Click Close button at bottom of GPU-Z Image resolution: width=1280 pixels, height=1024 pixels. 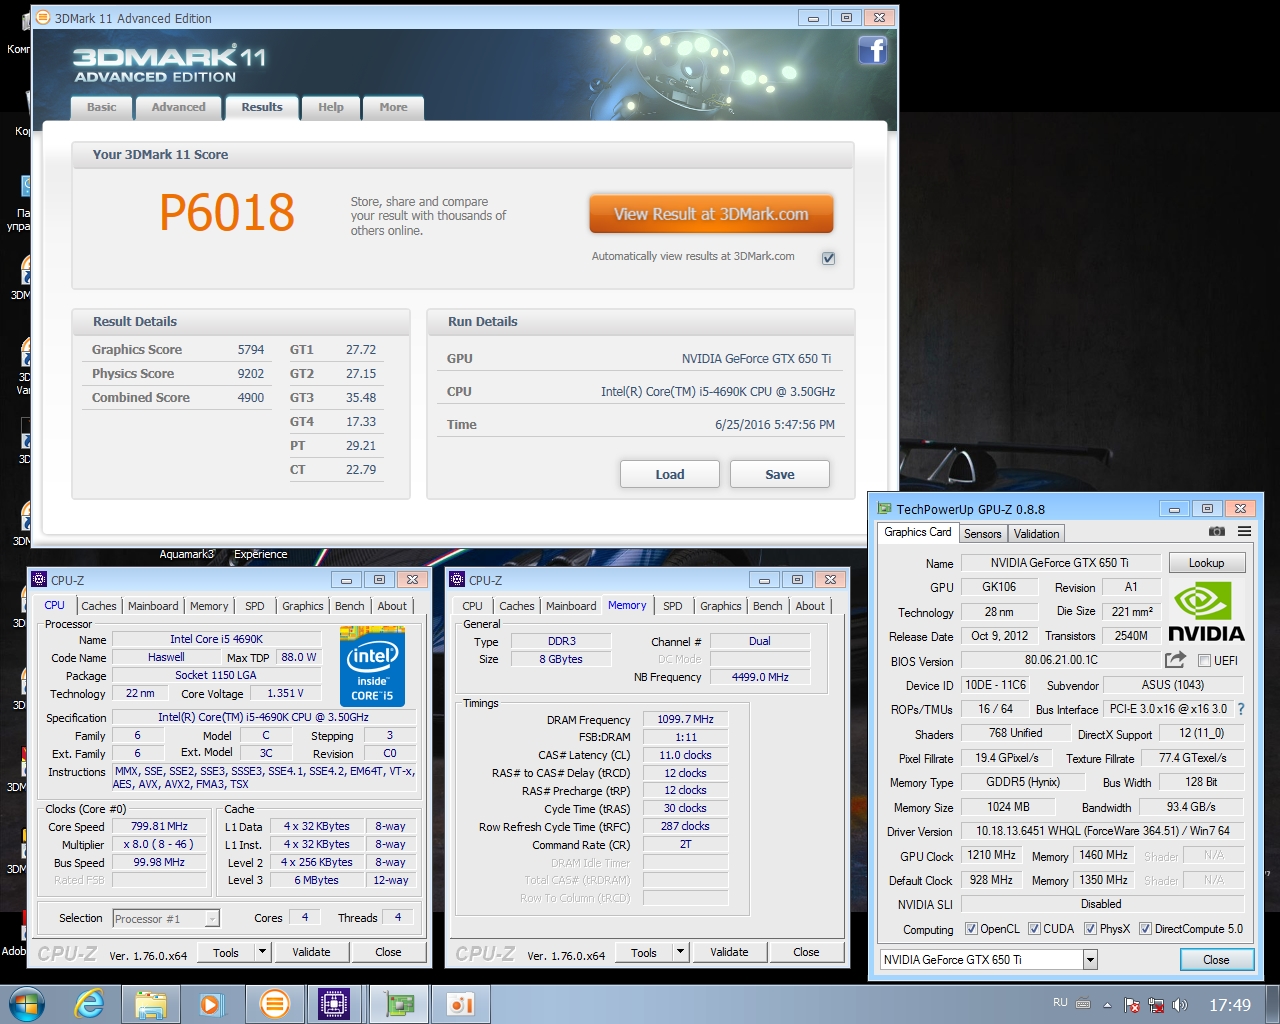tap(1216, 960)
